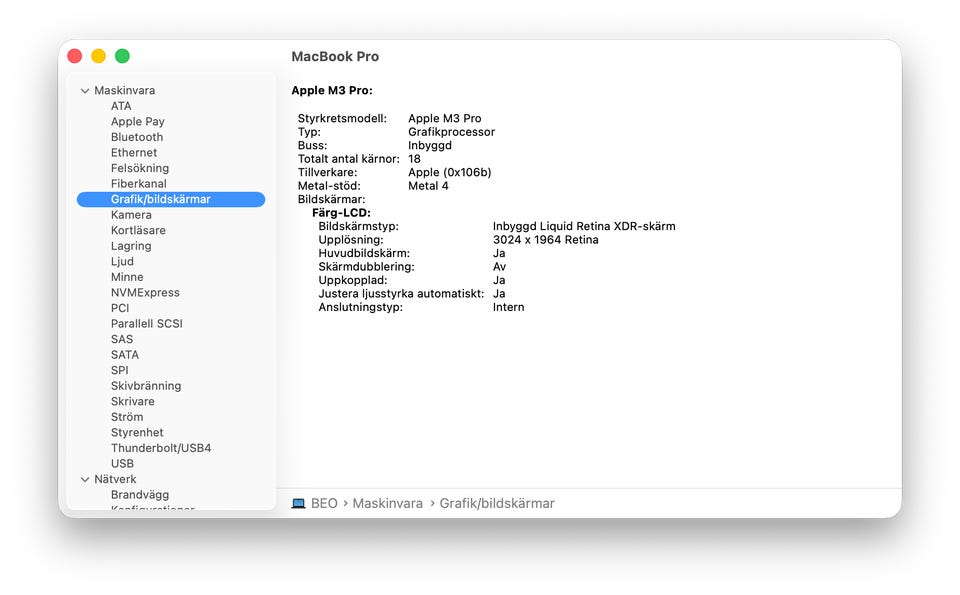Click the Intern connection type value
The height and width of the screenshot is (595, 960).
[x=508, y=307]
